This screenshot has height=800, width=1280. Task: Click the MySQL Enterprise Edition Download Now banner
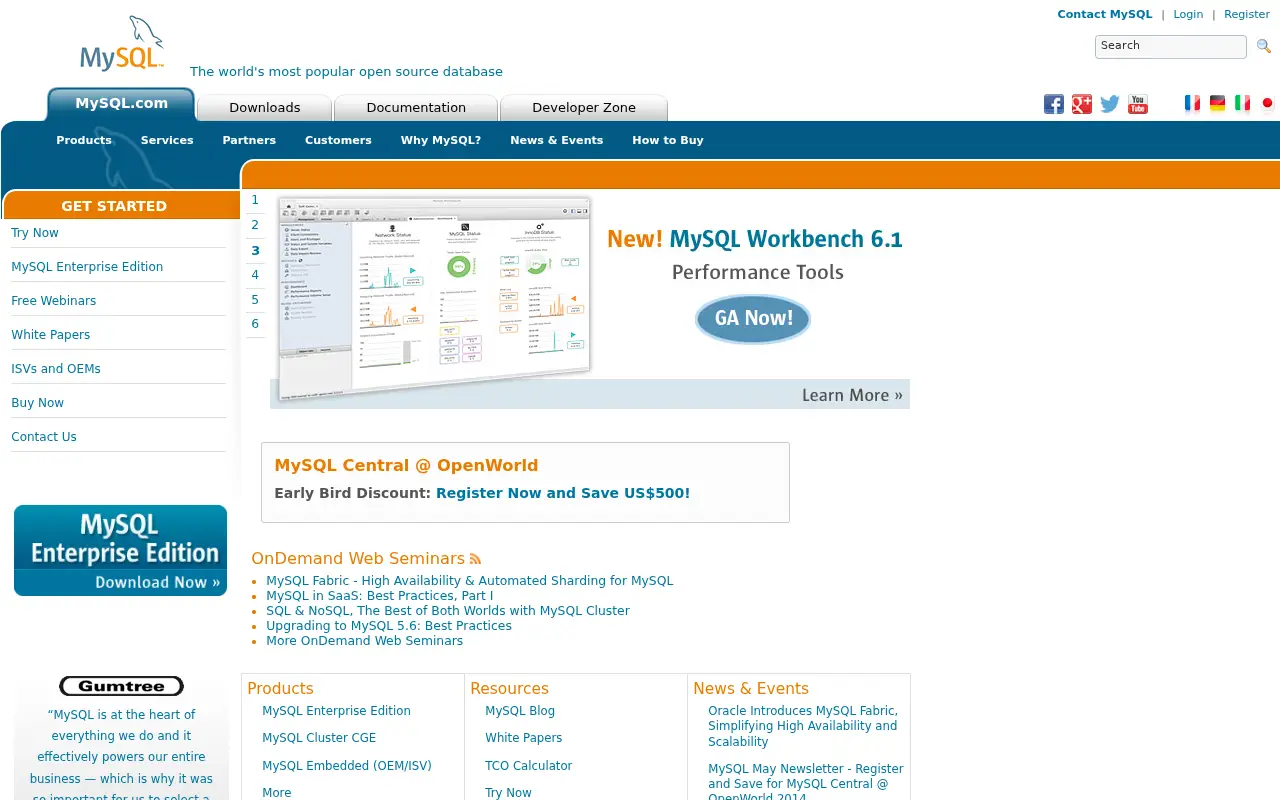point(121,550)
